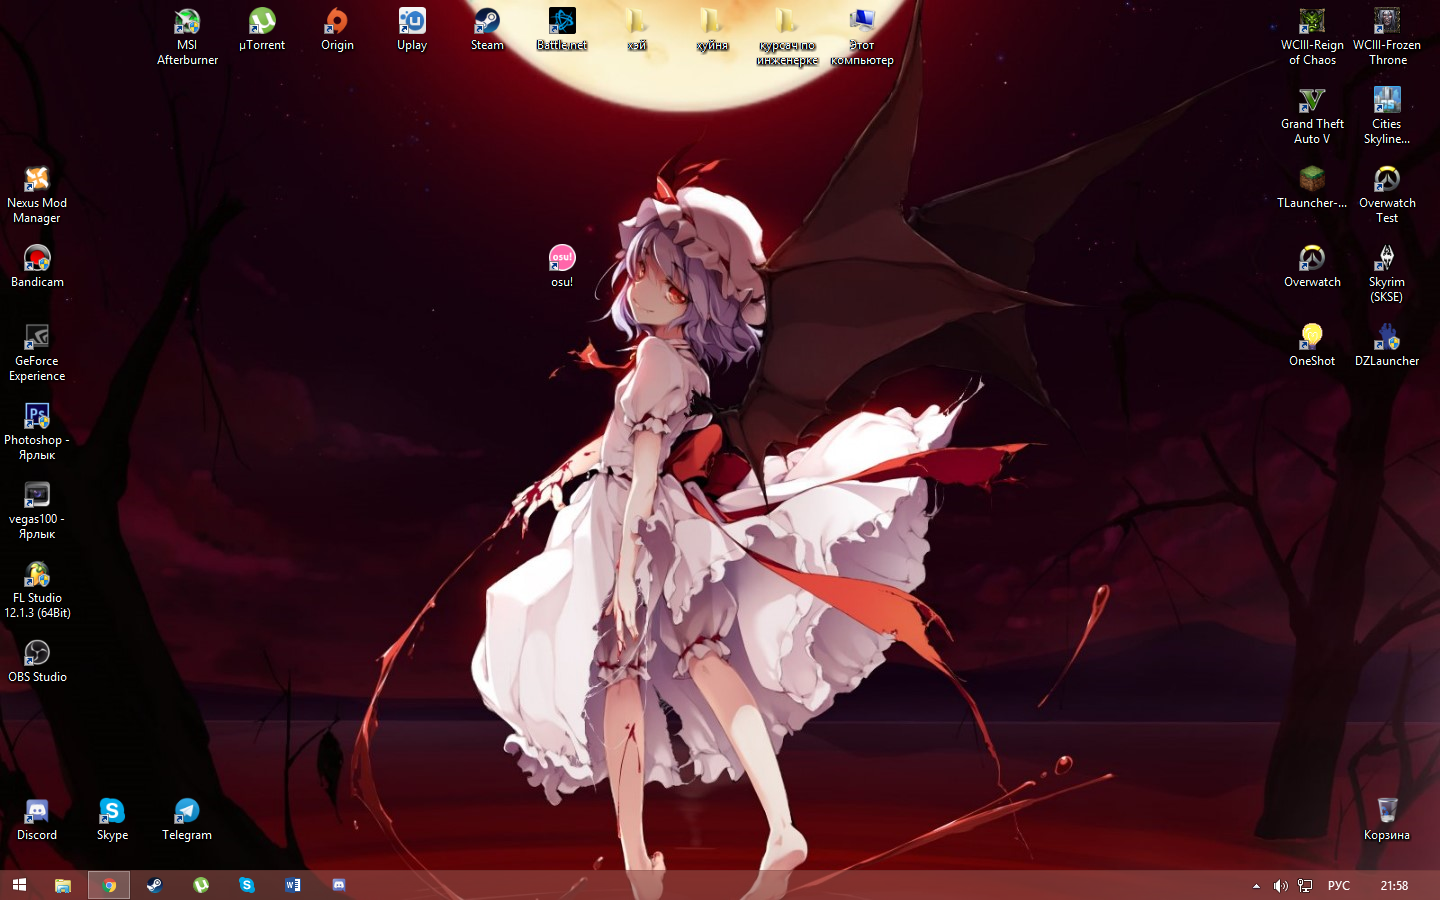This screenshot has height=900, width=1440.
Task: Open the Overwatch Test shortcut
Action: click(1387, 194)
